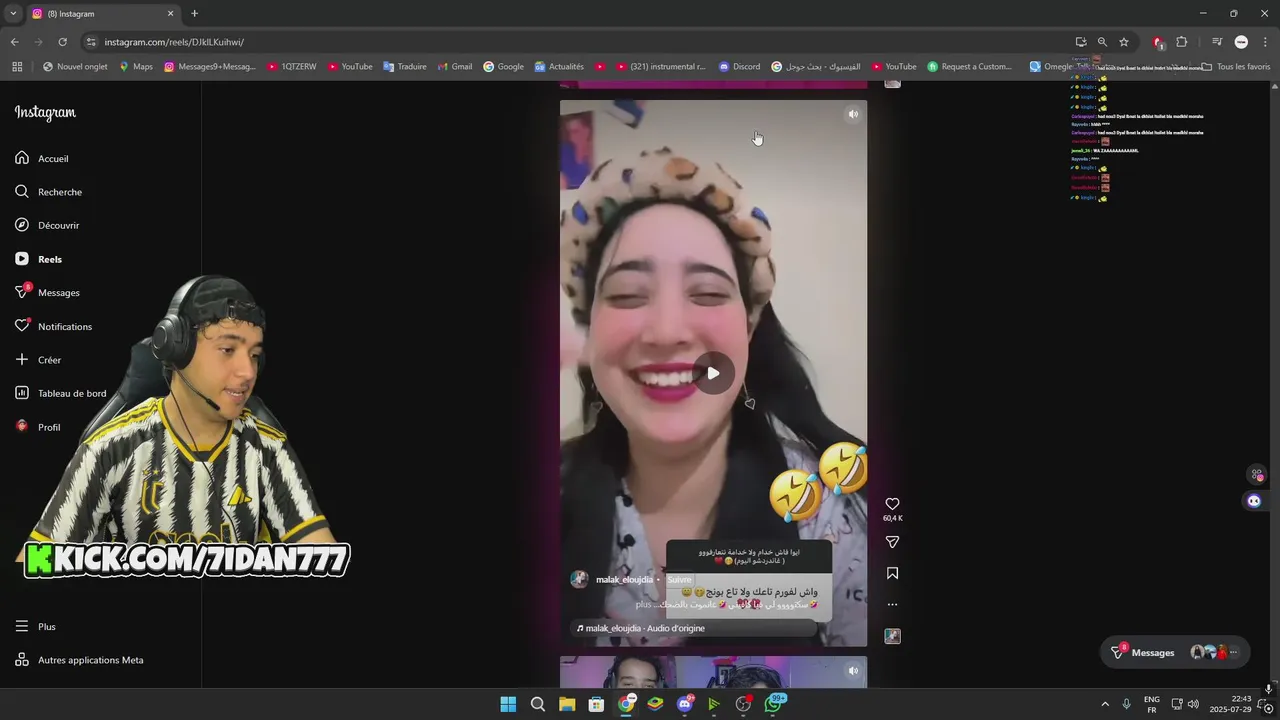
Task: Open malak_eloujdia Audio d'origine link
Action: pos(645,628)
